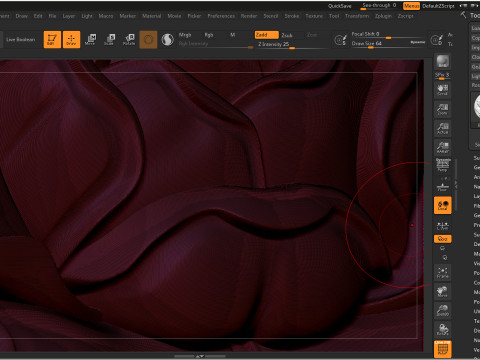
Task: Toggle the Dynamic draw size option
Action: click(417, 42)
